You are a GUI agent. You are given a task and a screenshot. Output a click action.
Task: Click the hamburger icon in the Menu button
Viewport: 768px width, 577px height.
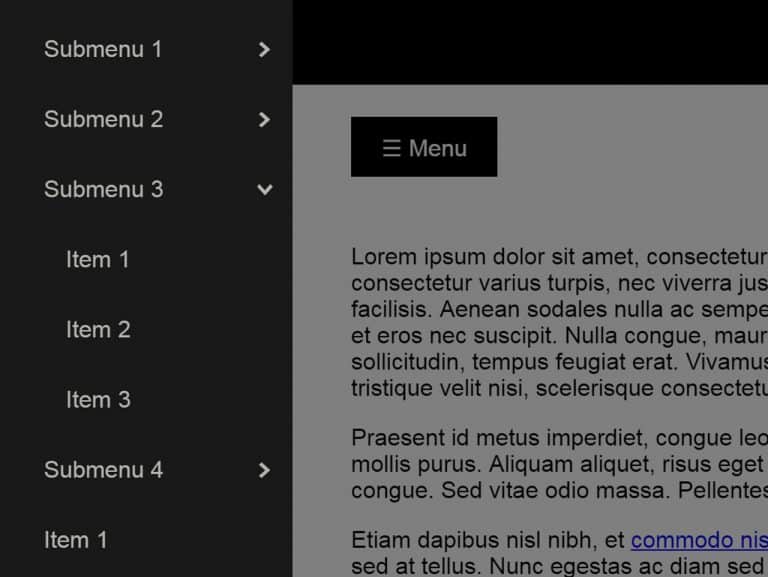[391, 148]
